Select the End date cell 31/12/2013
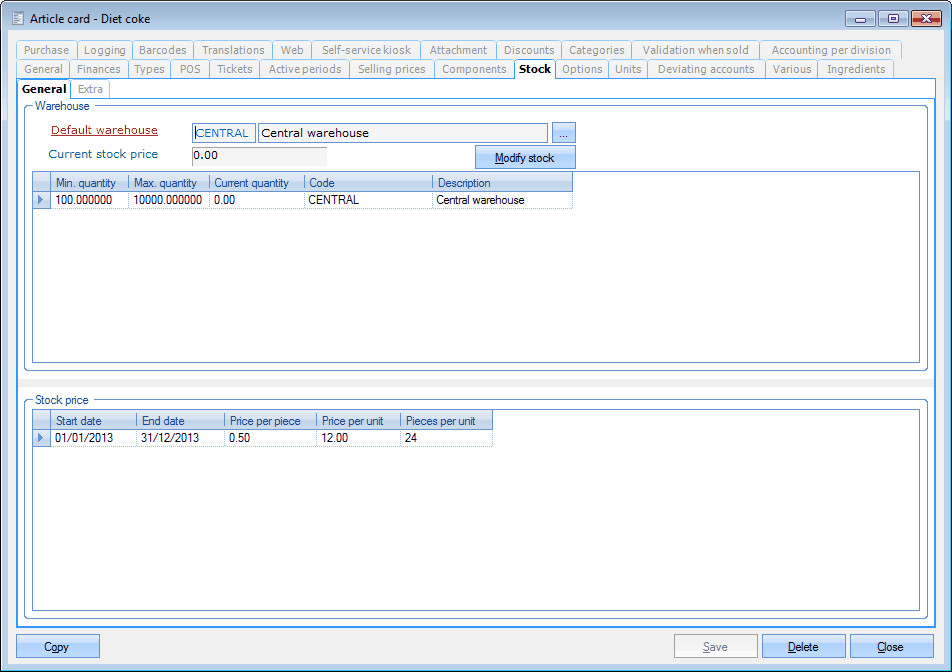The height and width of the screenshot is (672, 952). [x=180, y=438]
